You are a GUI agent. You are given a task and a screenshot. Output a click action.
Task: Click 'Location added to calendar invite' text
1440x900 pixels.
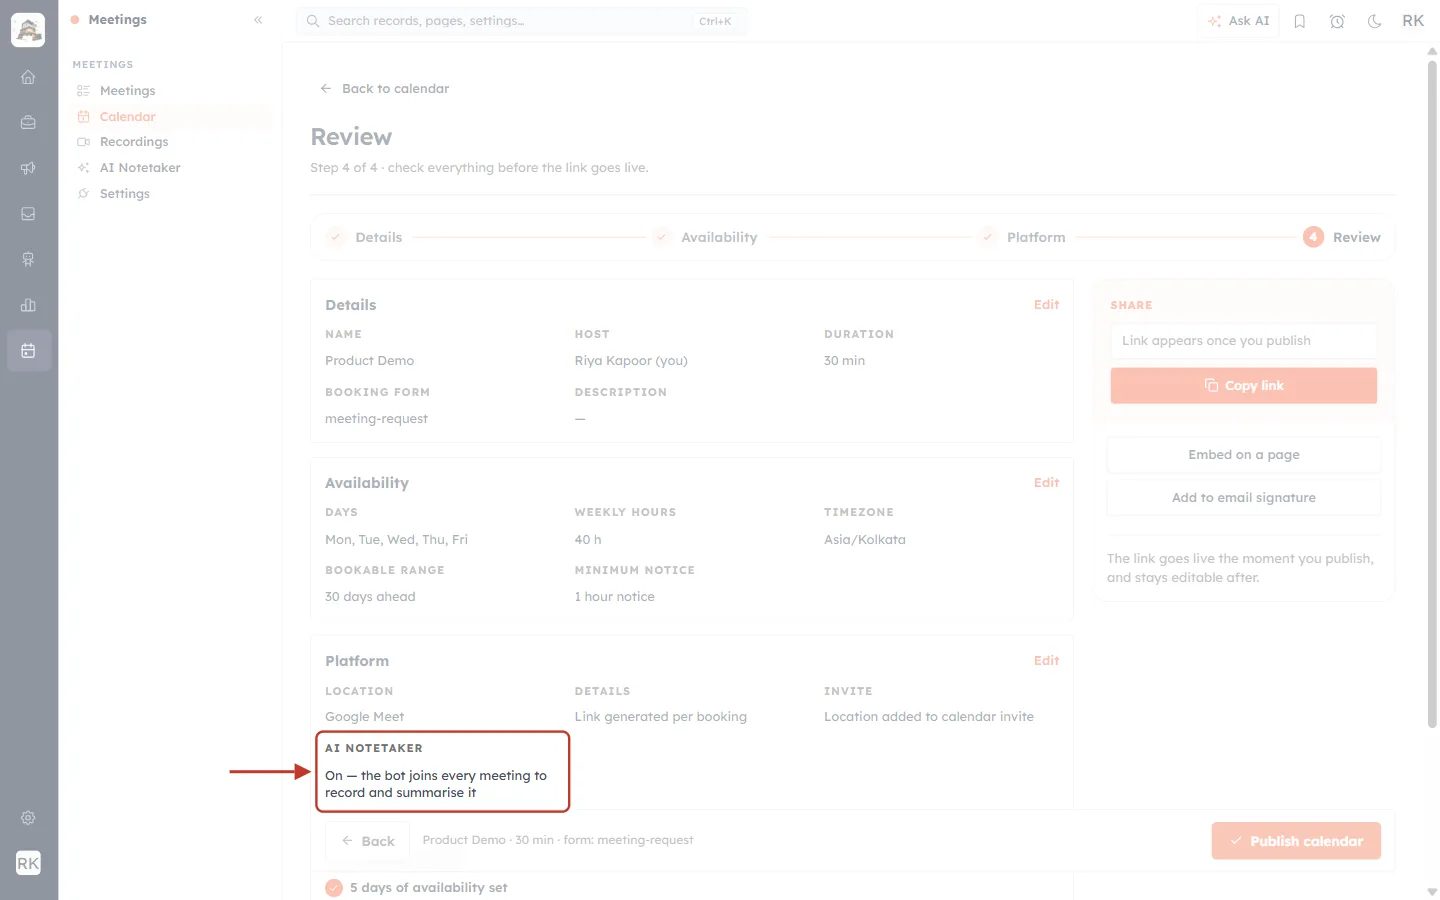tap(928, 717)
